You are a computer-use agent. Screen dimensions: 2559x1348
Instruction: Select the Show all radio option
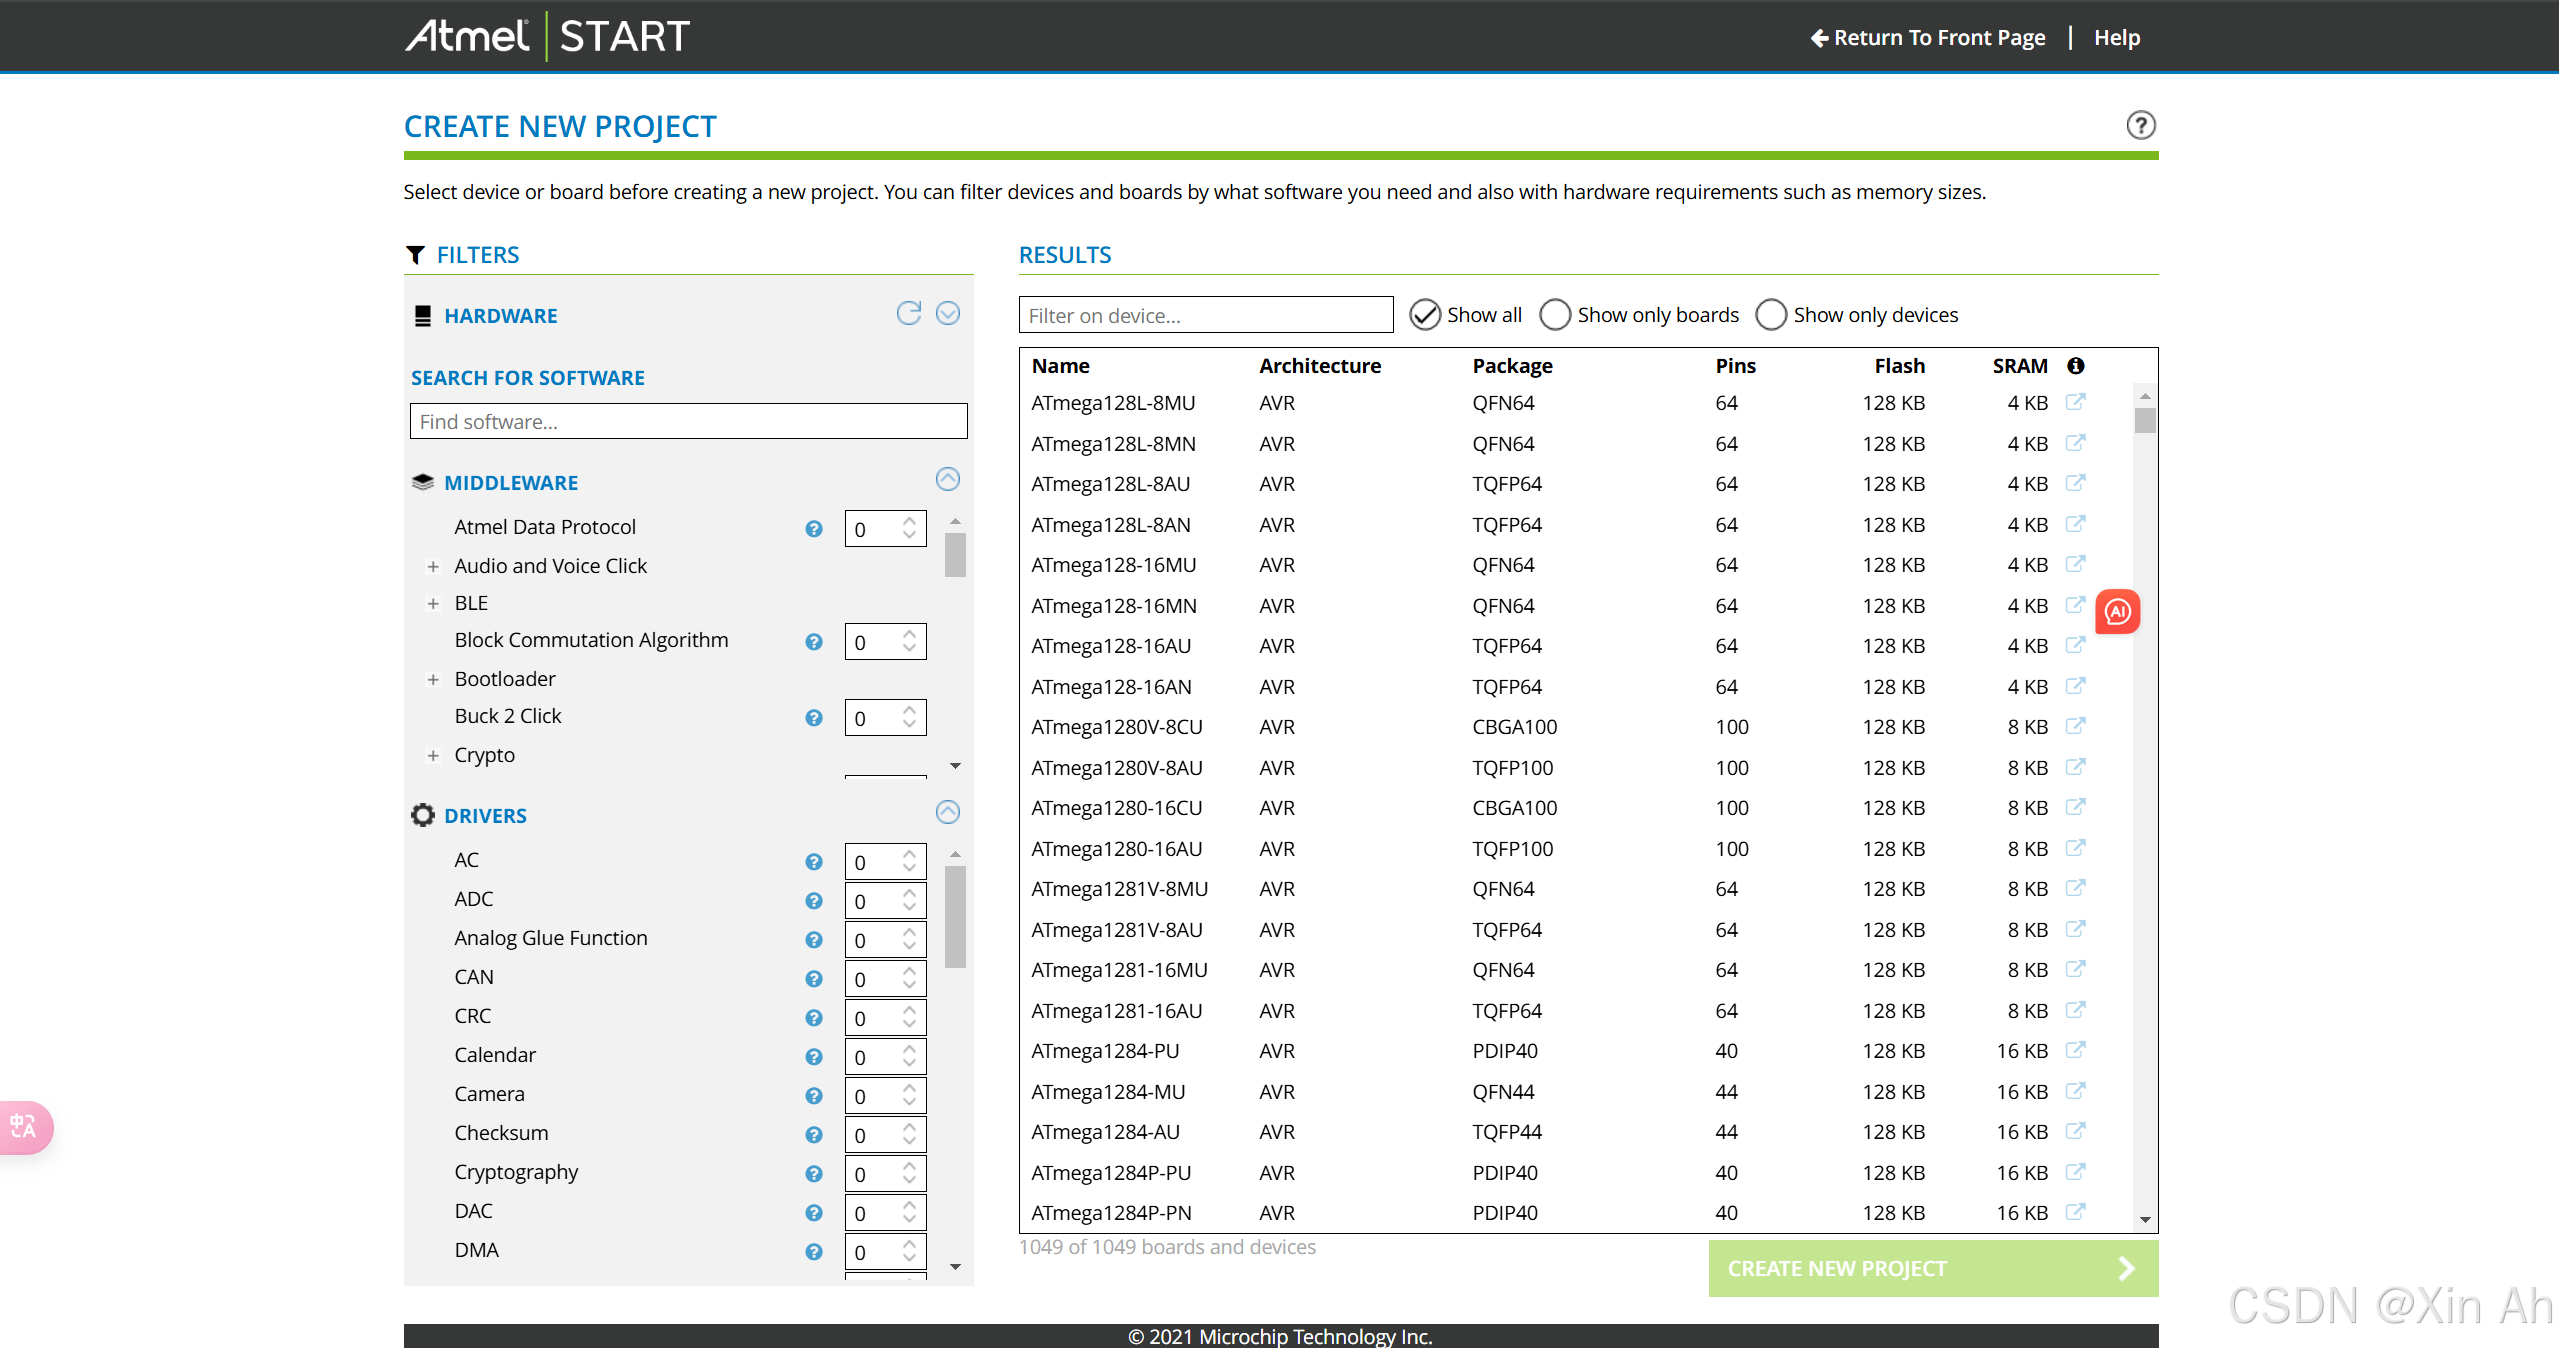tap(1424, 315)
